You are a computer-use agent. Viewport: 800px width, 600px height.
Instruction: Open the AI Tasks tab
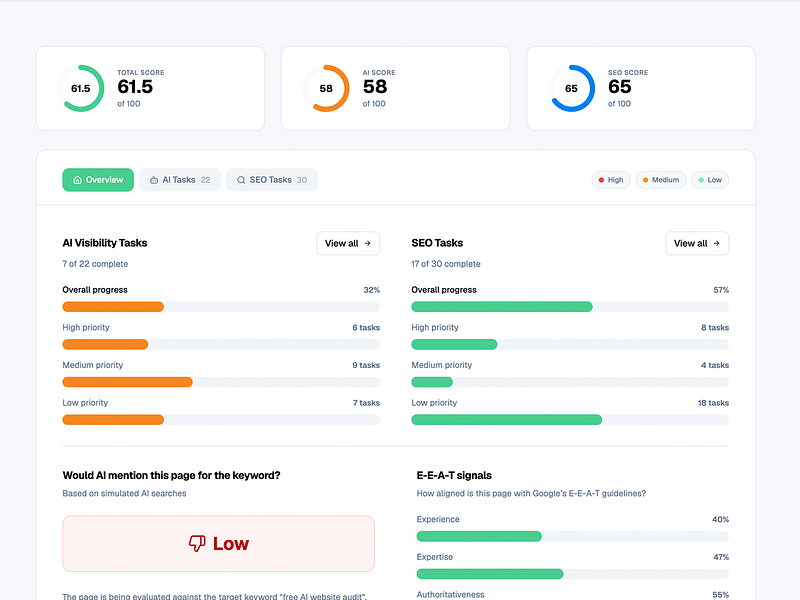coord(180,180)
